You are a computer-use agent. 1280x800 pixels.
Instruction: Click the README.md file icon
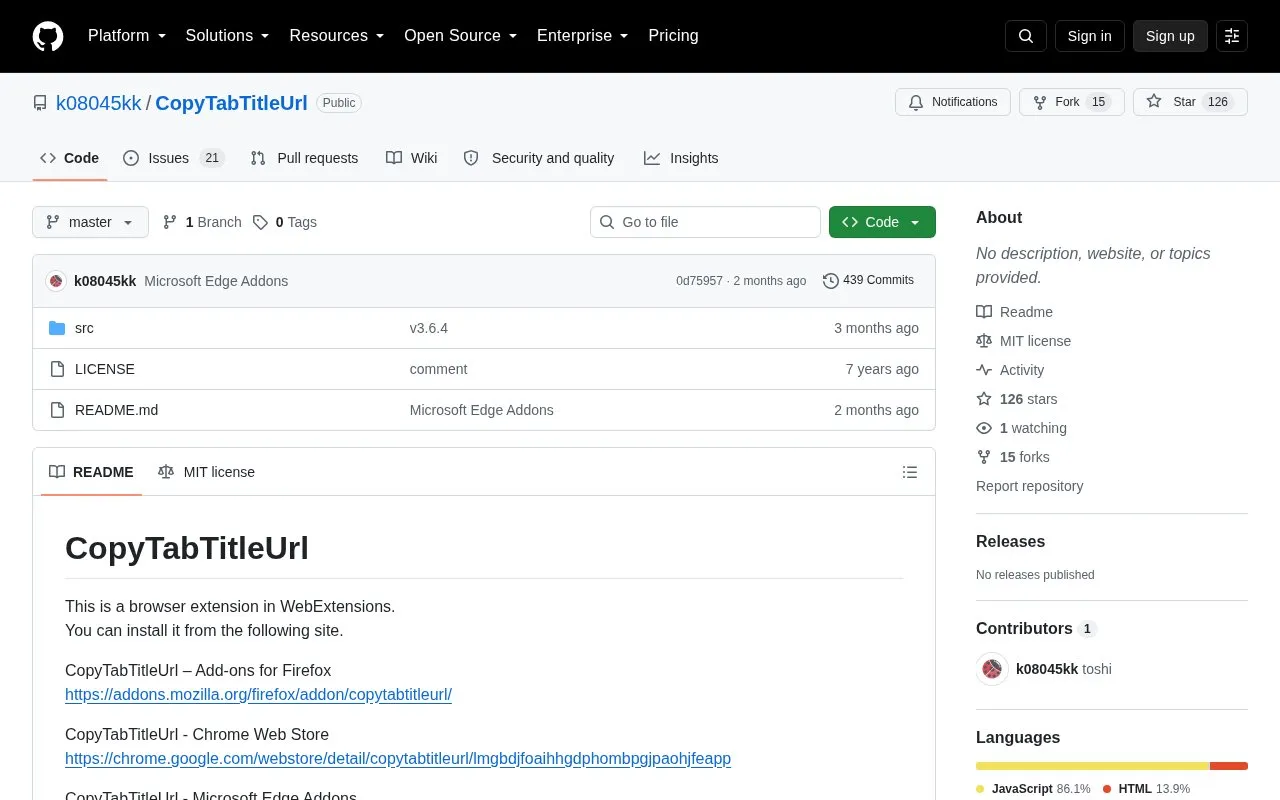pyautogui.click(x=57, y=410)
